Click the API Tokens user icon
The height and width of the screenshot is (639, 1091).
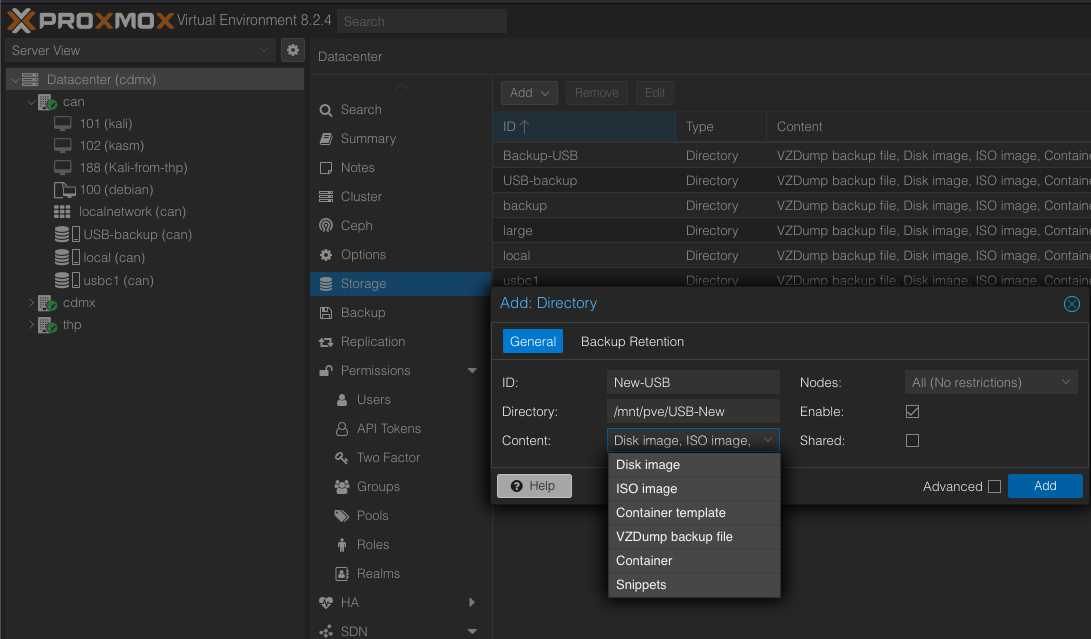click(x=340, y=429)
